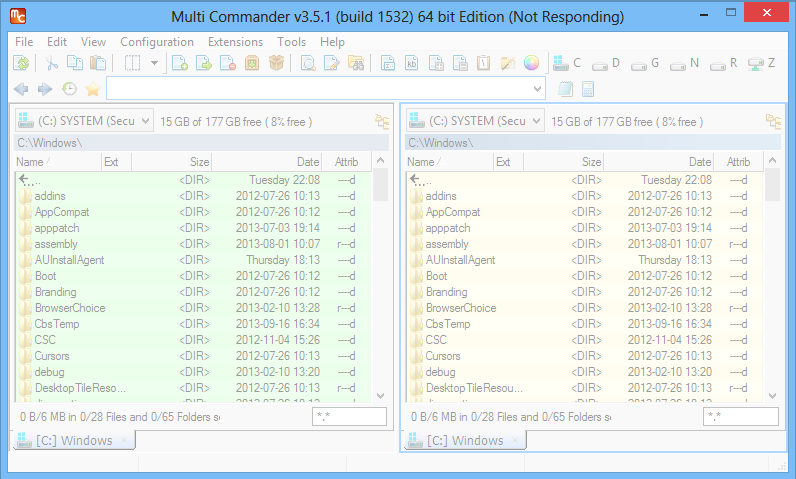Sort left panel by Size column
796x479 pixels.
(x=172, y=162)
